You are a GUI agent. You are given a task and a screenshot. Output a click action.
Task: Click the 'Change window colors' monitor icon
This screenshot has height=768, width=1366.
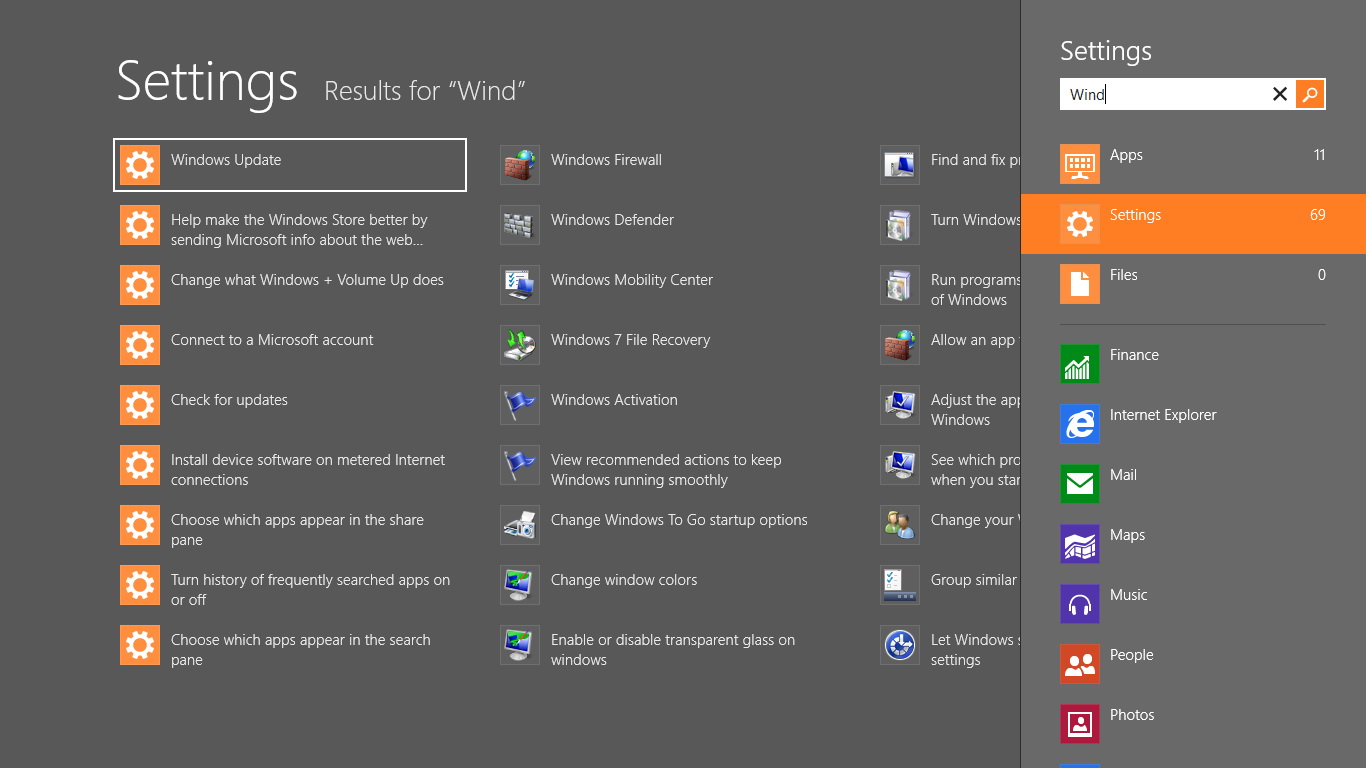[x=520, y=585]
